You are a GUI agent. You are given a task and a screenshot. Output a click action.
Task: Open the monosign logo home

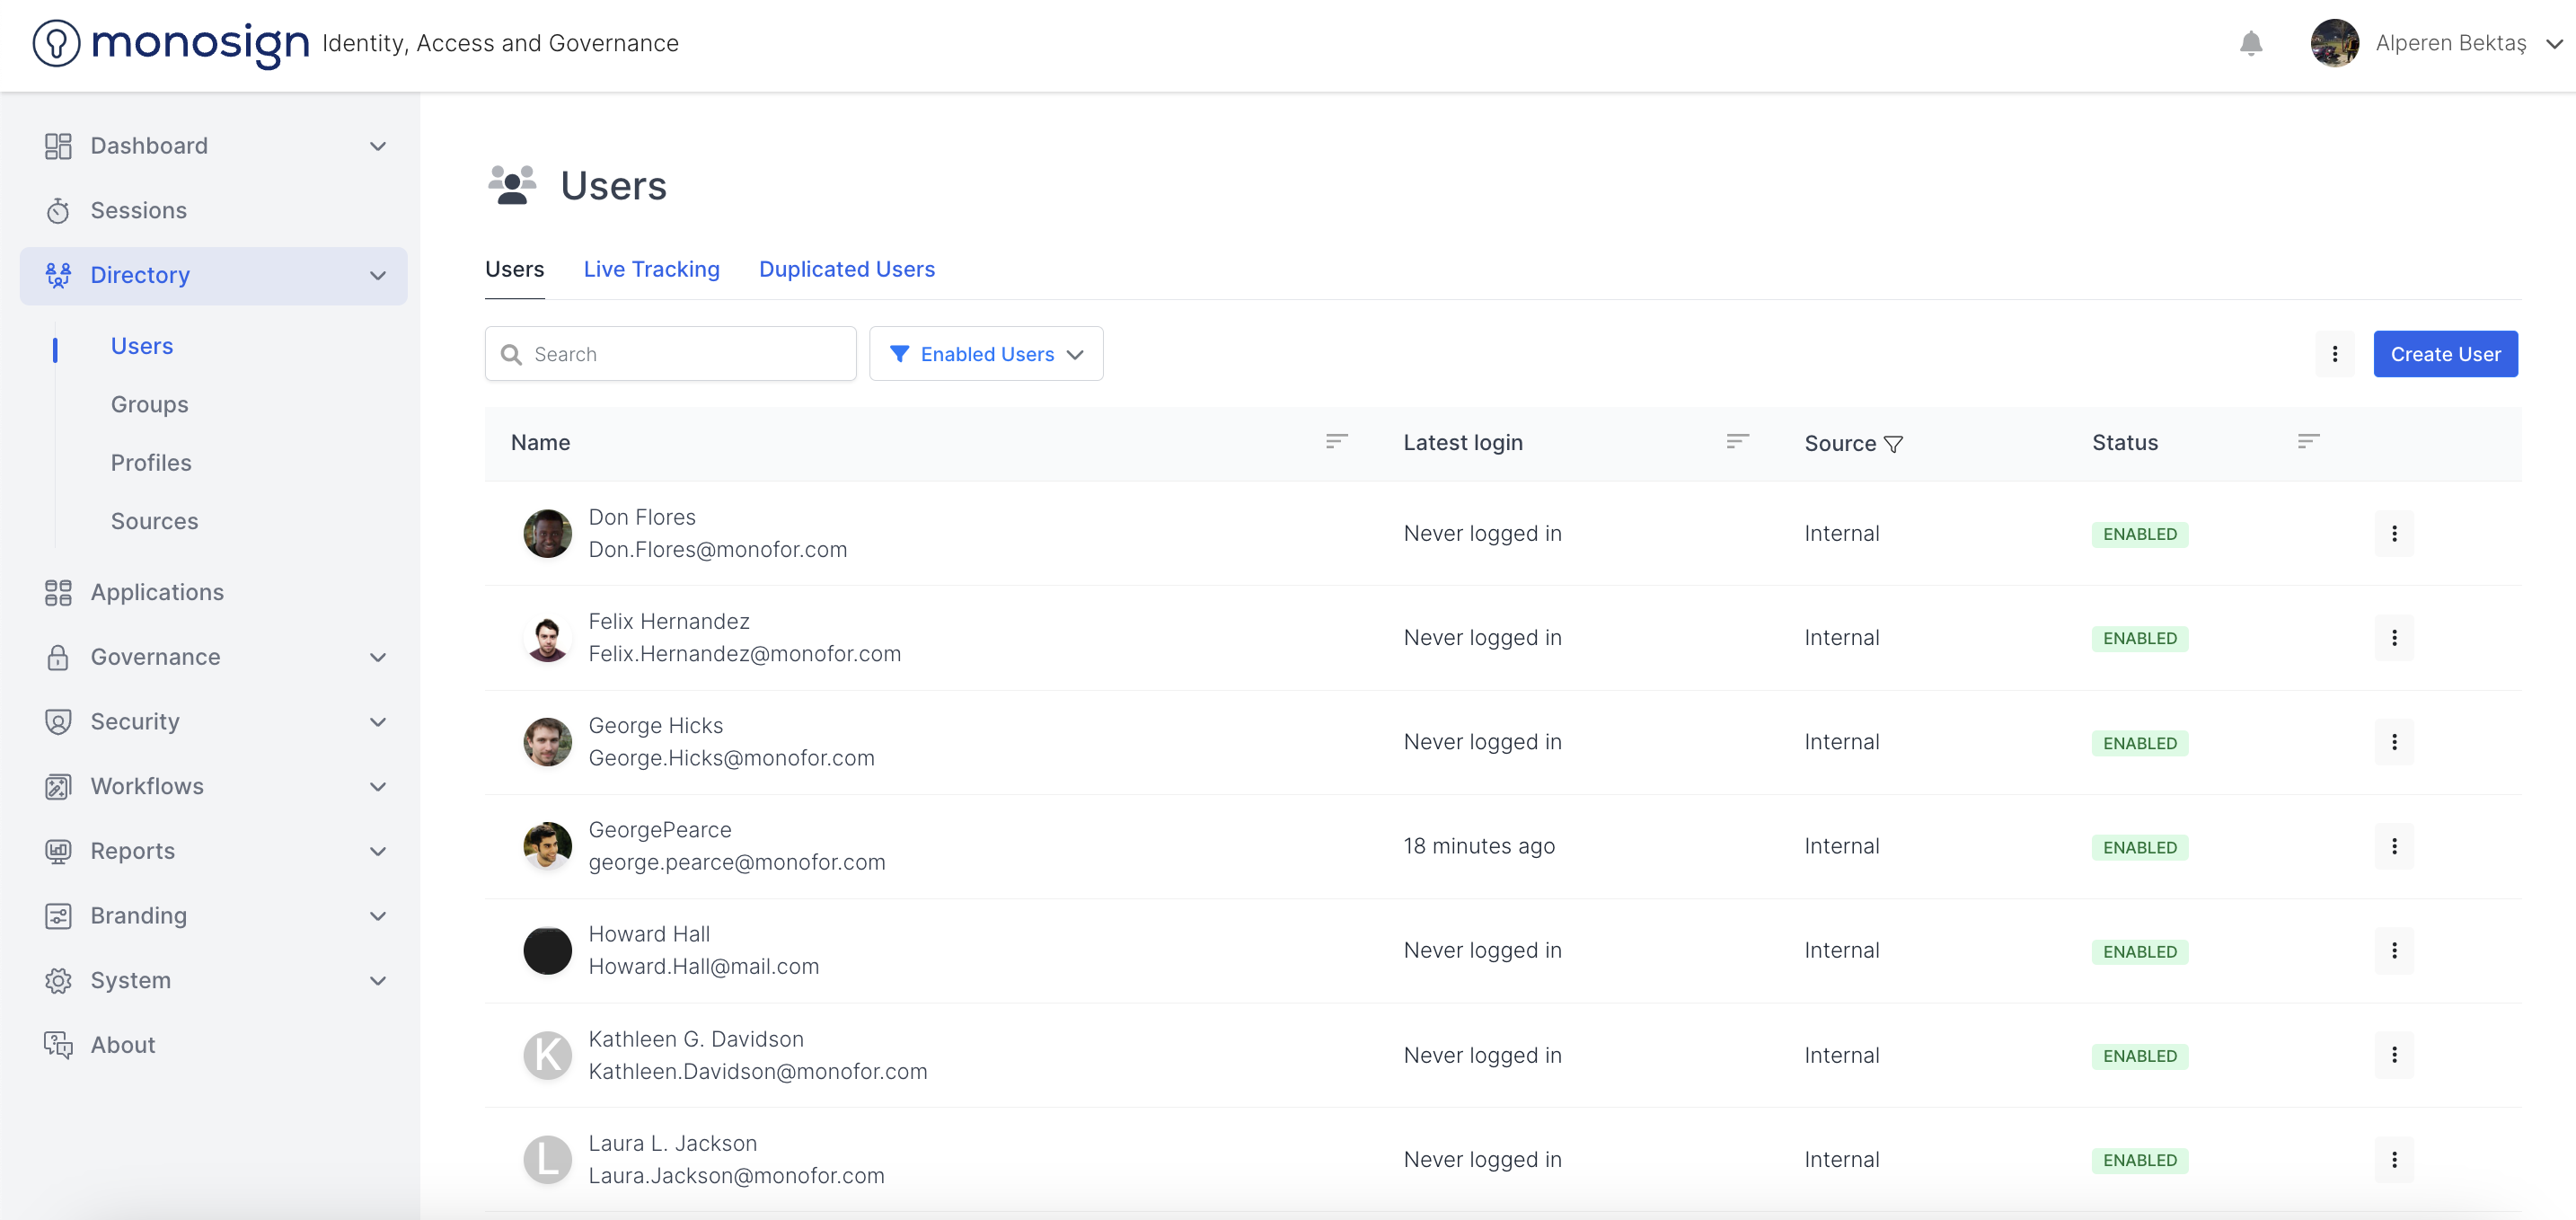pyautogui.click(x=172, y=43)
